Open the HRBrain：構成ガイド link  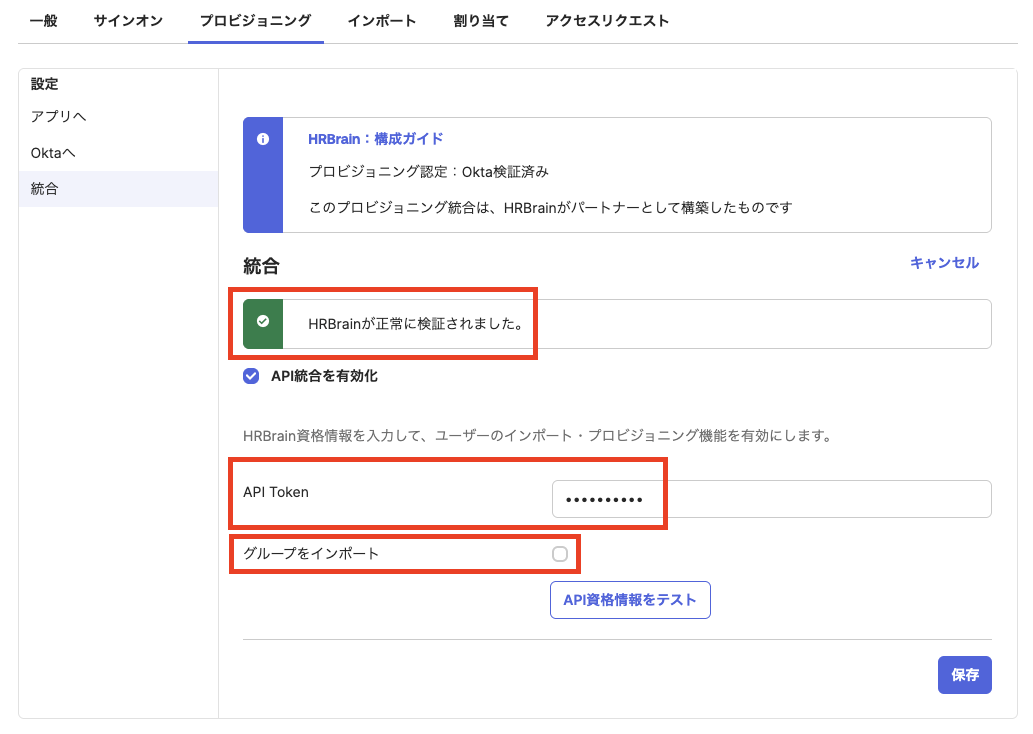click(375, 139)
